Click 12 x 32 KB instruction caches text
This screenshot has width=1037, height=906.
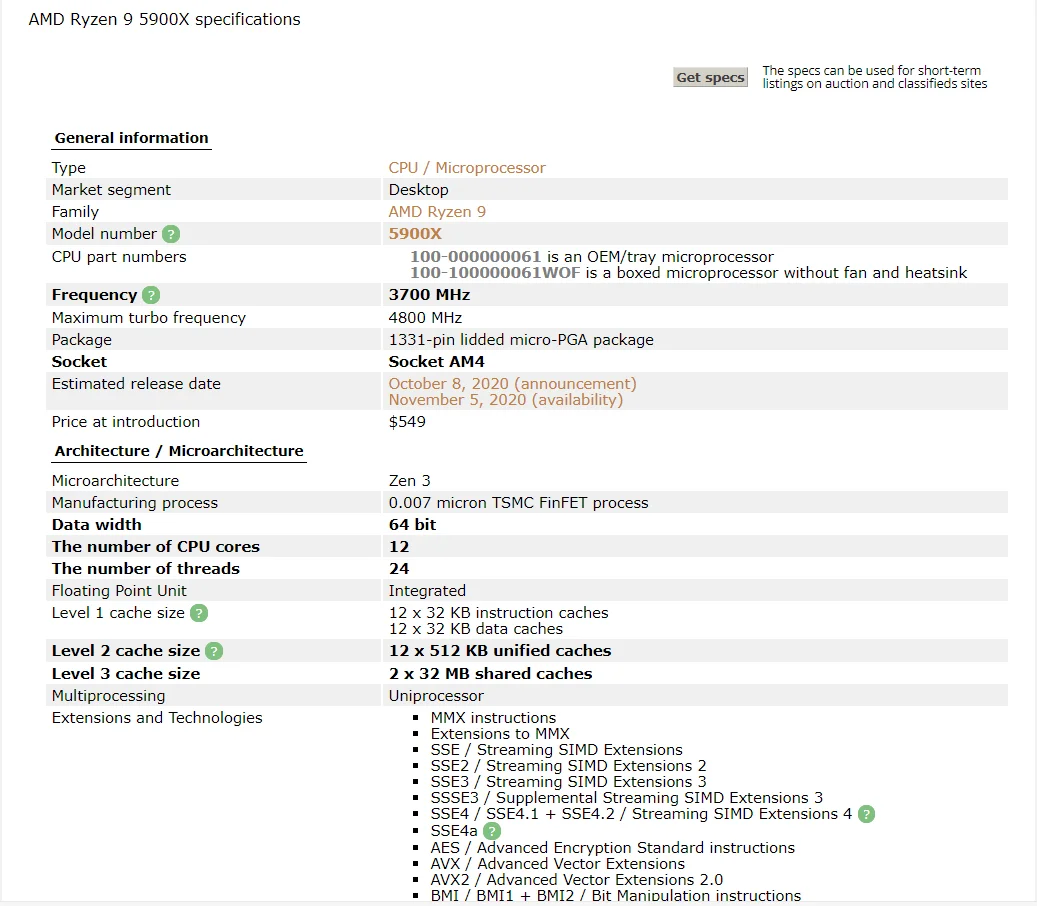click(499, 613)
